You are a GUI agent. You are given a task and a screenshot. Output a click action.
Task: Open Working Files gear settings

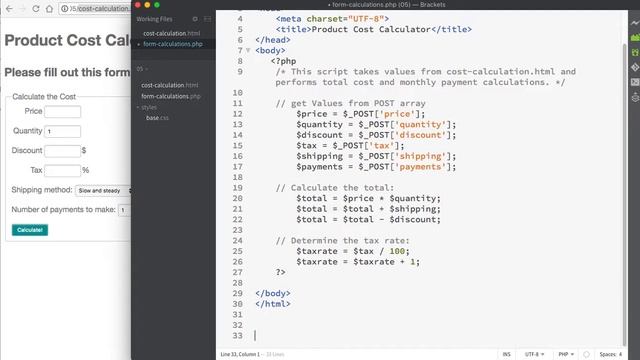(x=195, y=19)
